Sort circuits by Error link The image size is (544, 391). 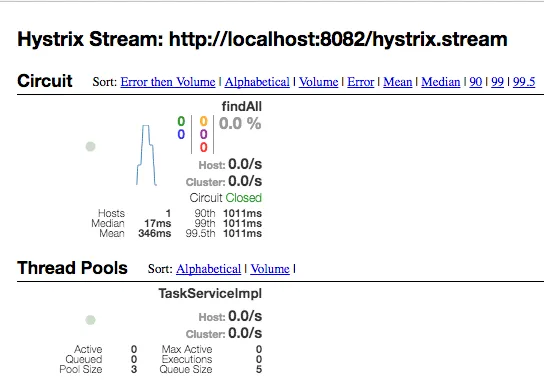pyautogui.click(x=361, y=82)
